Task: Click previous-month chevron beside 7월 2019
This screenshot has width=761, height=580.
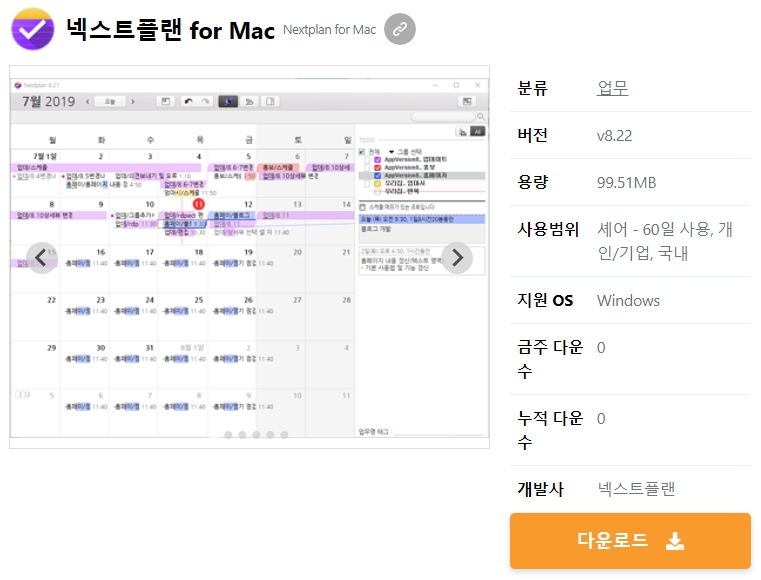Action: [x=87, y=101]
